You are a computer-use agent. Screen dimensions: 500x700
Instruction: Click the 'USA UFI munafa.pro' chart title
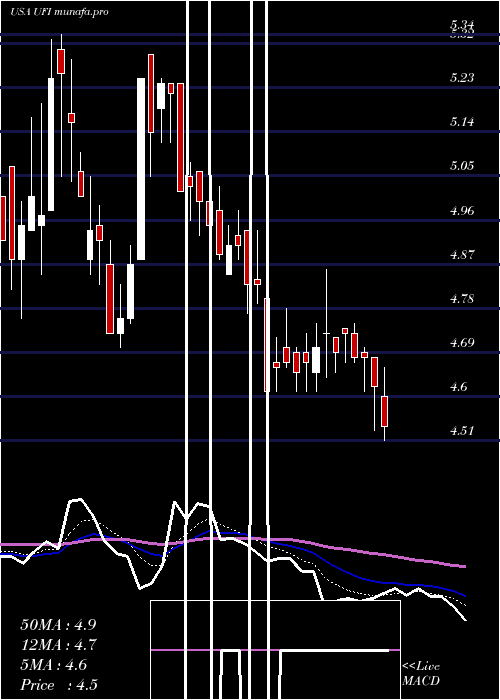click(59, 12)
